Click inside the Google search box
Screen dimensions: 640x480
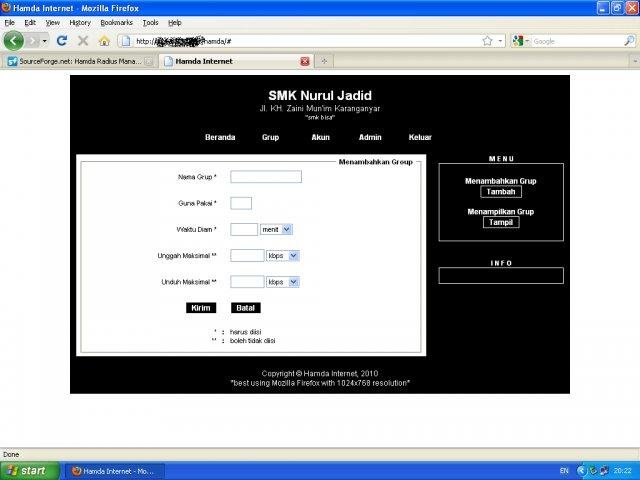tap(577, 41)
